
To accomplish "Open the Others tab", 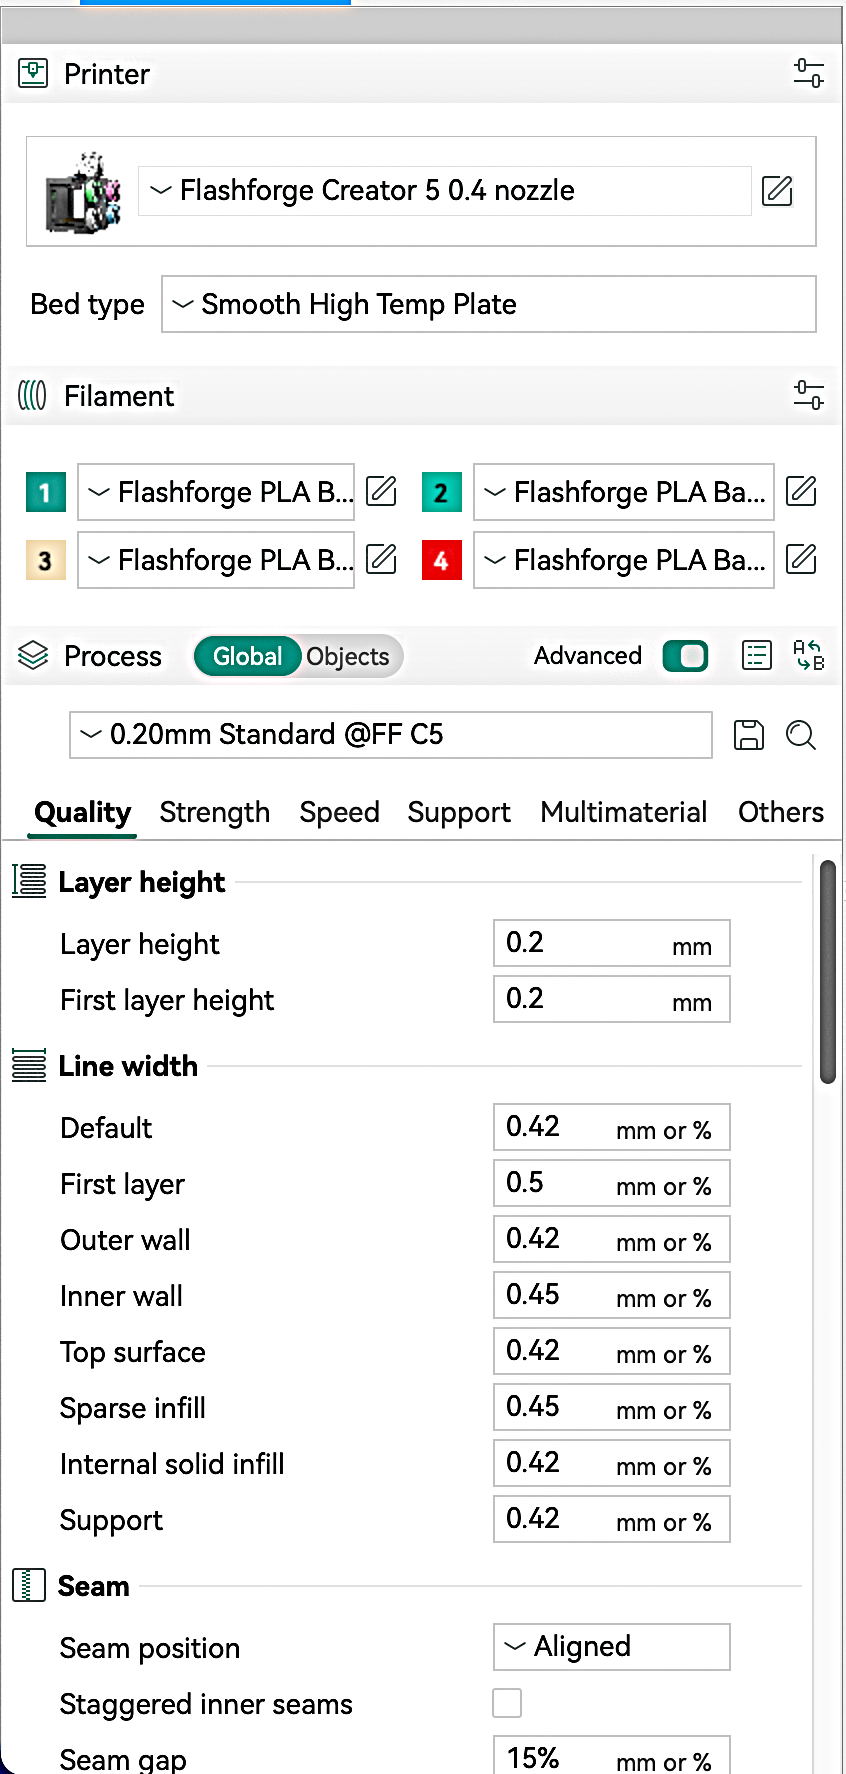I will point(781,812).
